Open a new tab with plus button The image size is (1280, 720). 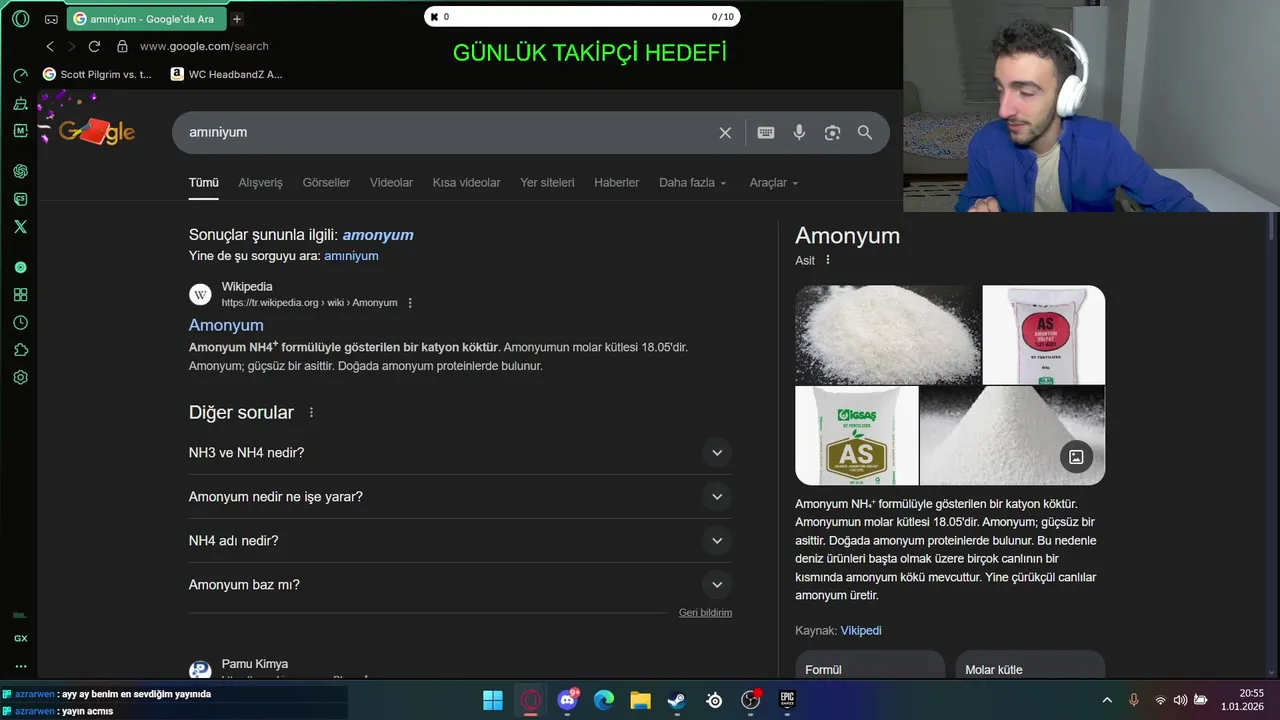pyautogui.click(x=237, y=19)
